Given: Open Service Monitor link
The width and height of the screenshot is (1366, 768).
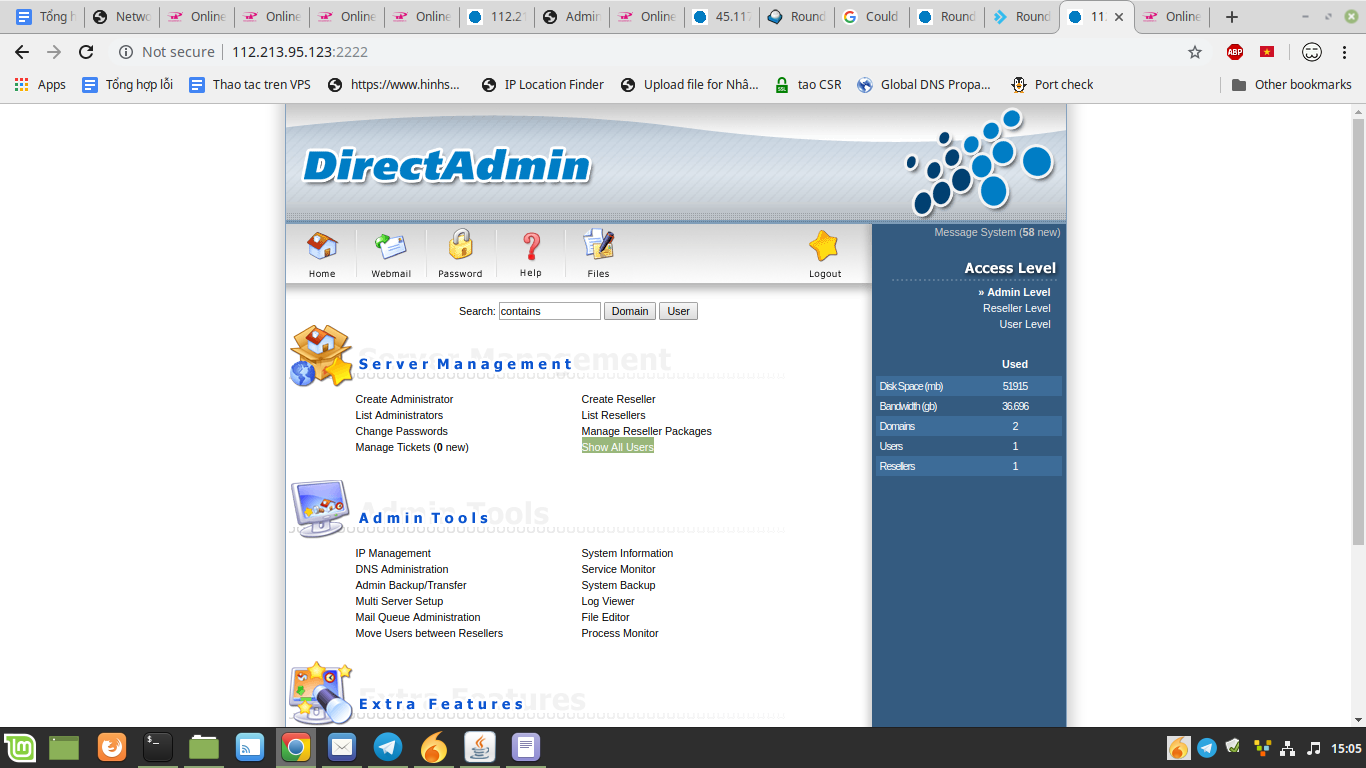Looking at the screenshot, I should click(x=618, y=569).
